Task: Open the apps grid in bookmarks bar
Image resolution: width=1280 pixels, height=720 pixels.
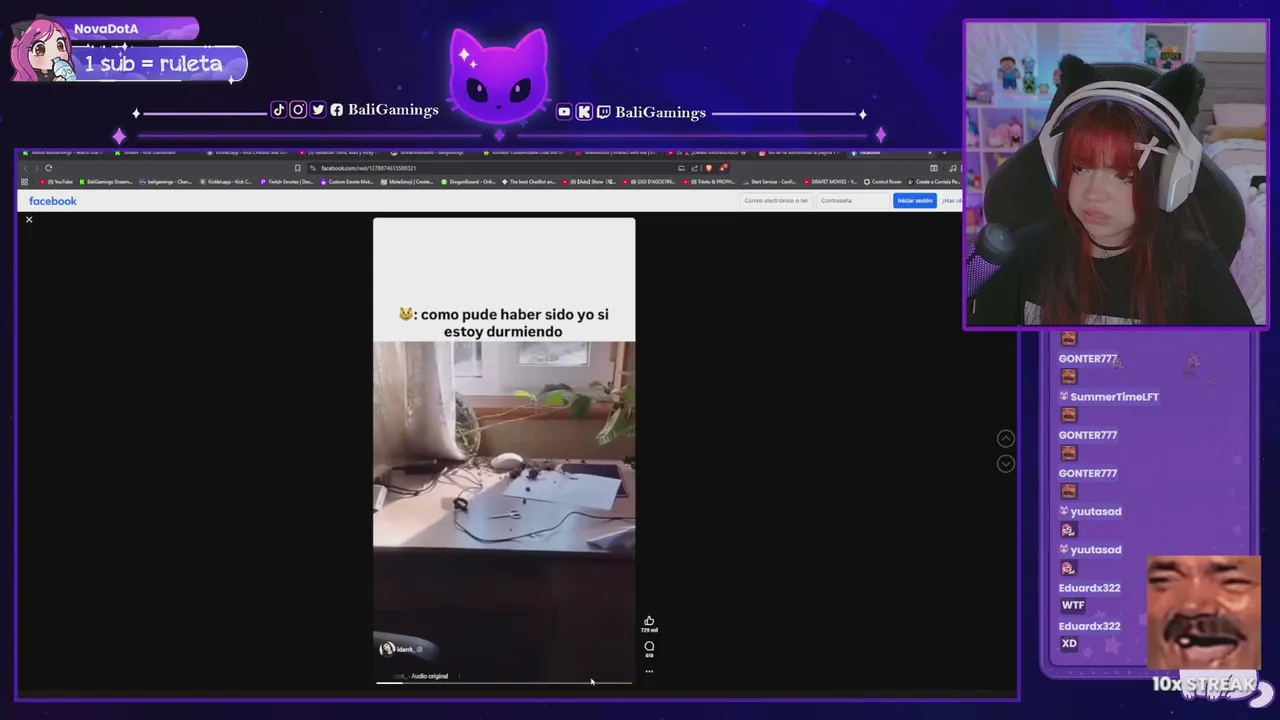Action: pyautogui.click(x=25, y=182)
